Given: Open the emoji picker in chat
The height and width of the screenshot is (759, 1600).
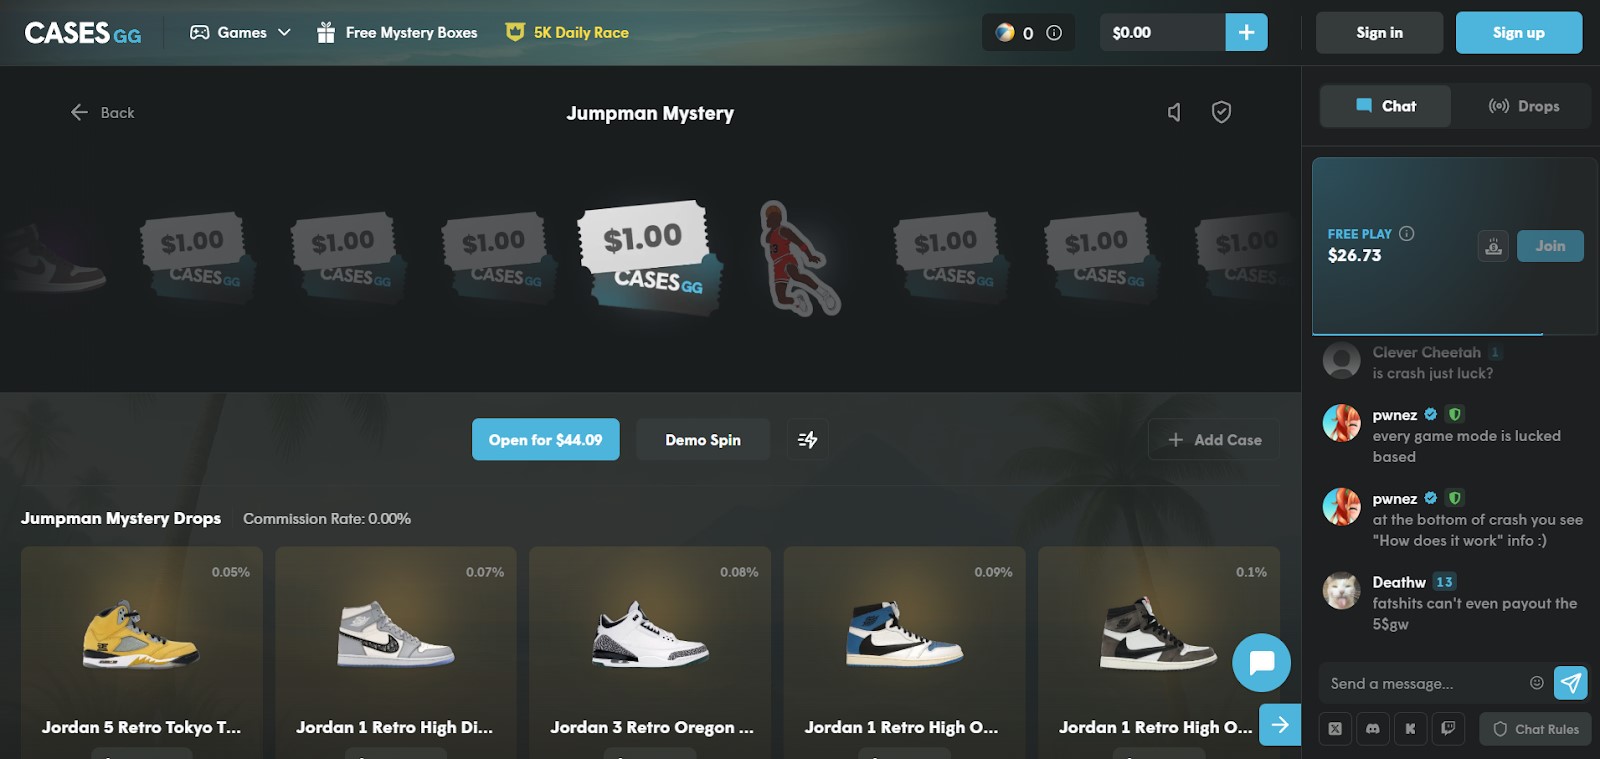Looking at the screenshot, I should [1537, 683].
